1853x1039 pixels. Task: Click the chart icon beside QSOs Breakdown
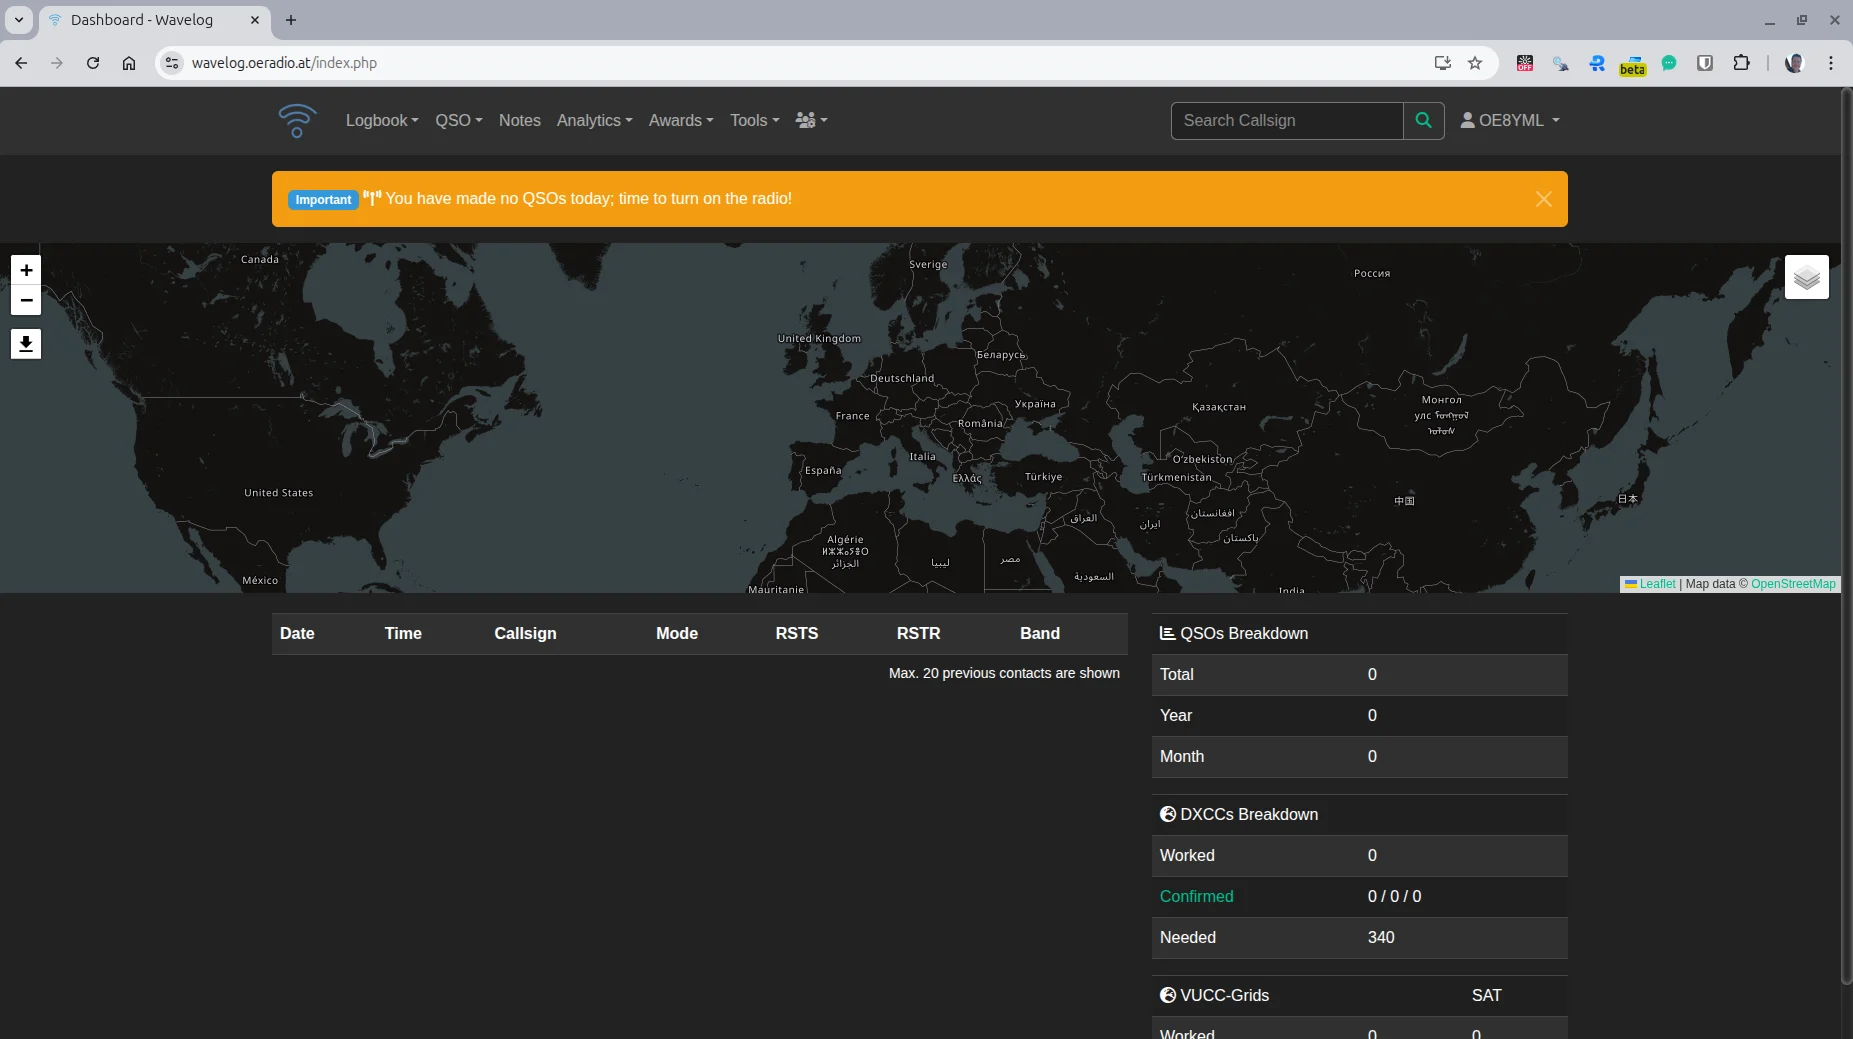point(1168,633)
